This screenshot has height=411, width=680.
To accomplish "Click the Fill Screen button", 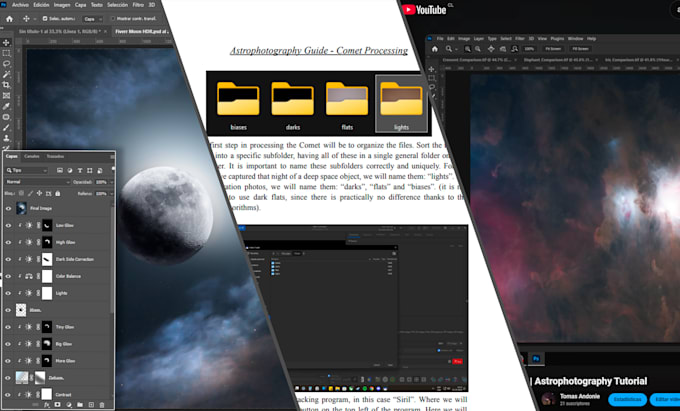I will (x=580, y=49).
